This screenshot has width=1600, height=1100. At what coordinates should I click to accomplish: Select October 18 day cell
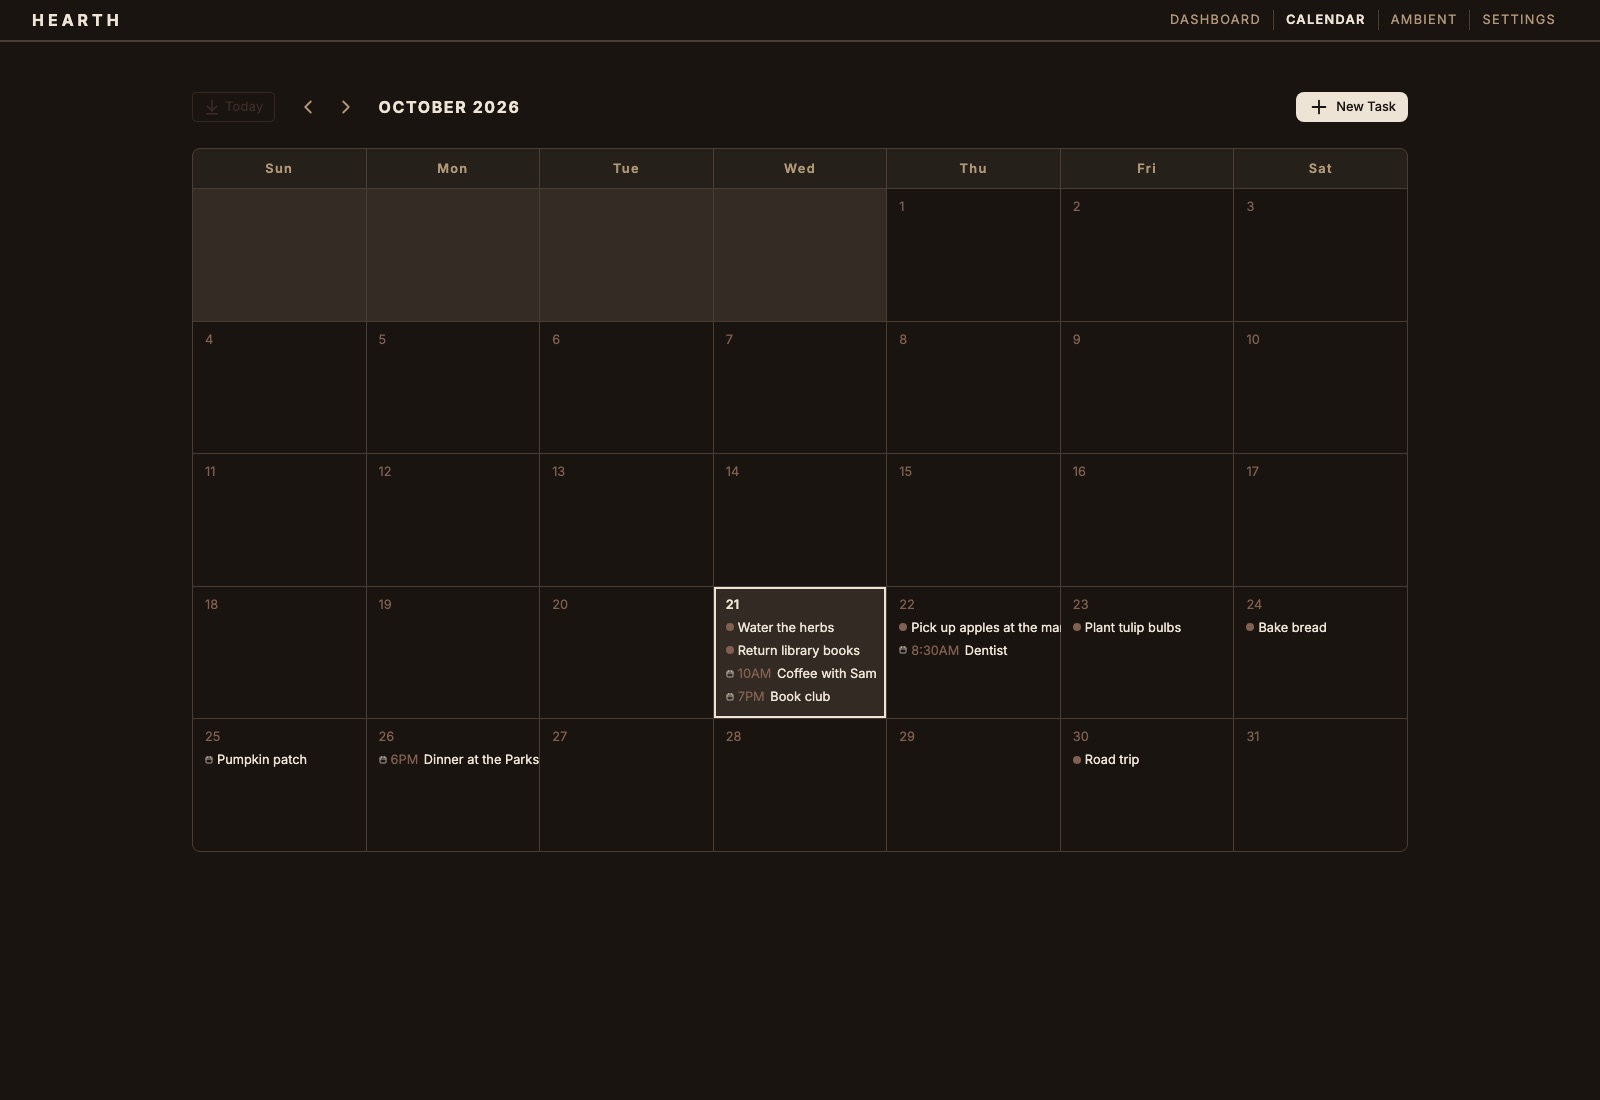[279, 652]
